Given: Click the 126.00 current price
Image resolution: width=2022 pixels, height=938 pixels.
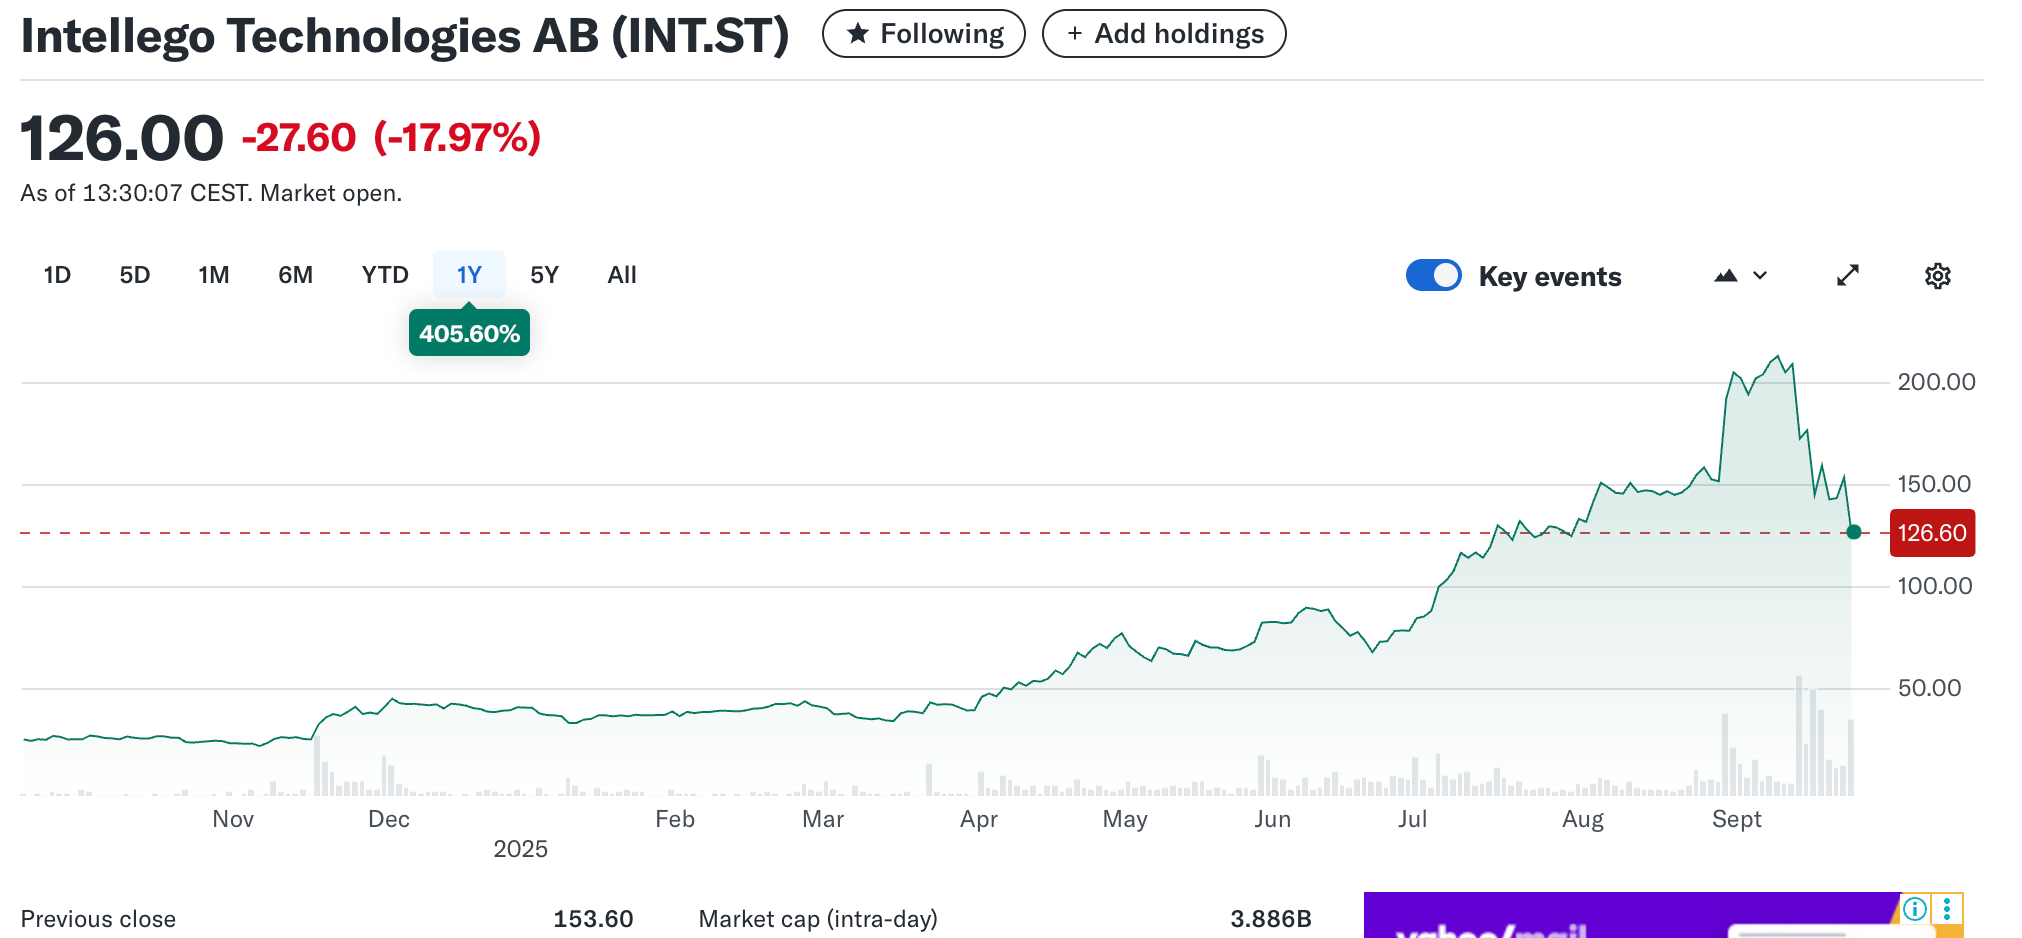Looking at the screenshot, I should [122, 138].
